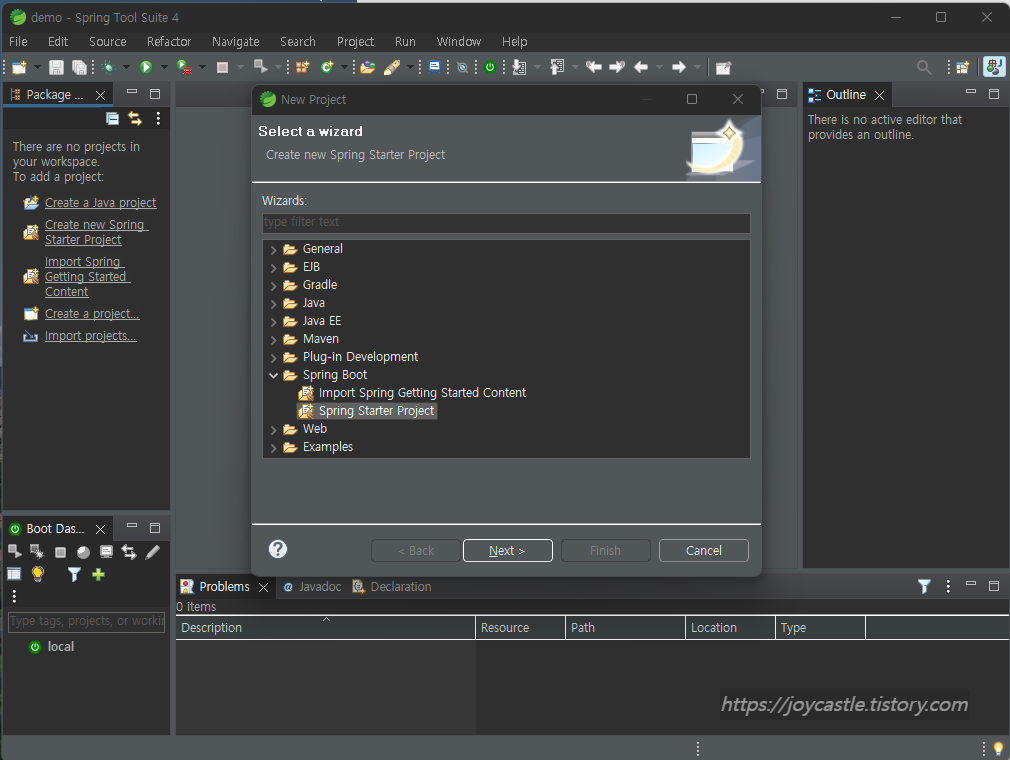Click the magnifier search icon in top-right toolbar
1010x760 pixels.
[924, 67]
